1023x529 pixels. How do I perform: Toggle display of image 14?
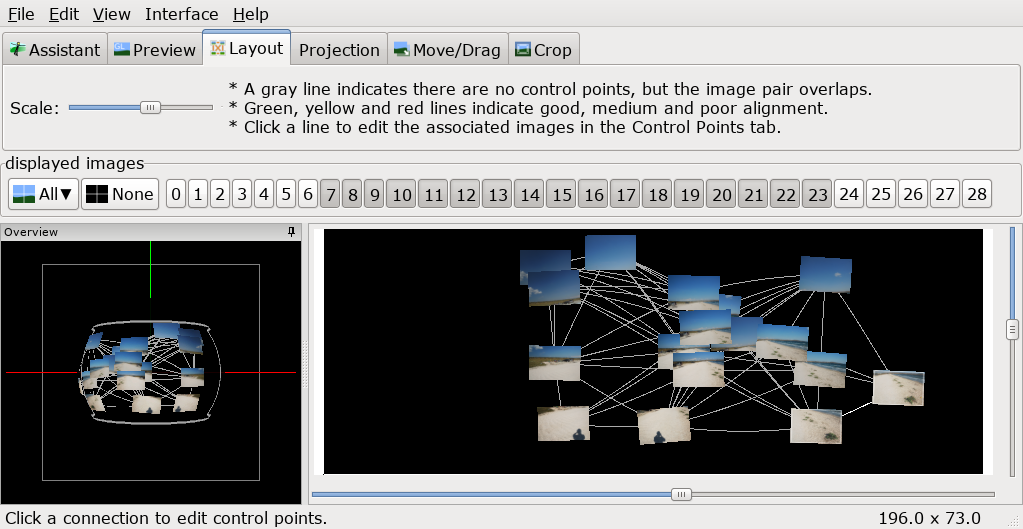click(x=529, y=194)
